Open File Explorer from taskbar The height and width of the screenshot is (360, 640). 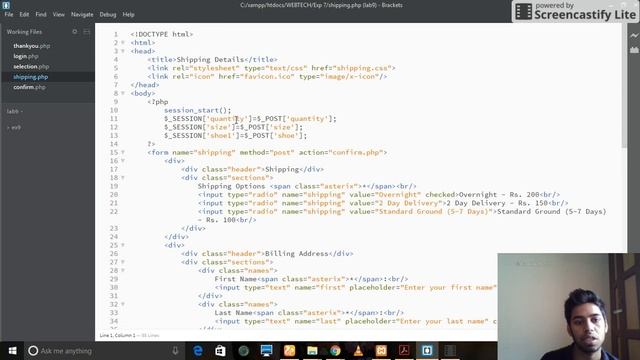(x=312, y=351)
